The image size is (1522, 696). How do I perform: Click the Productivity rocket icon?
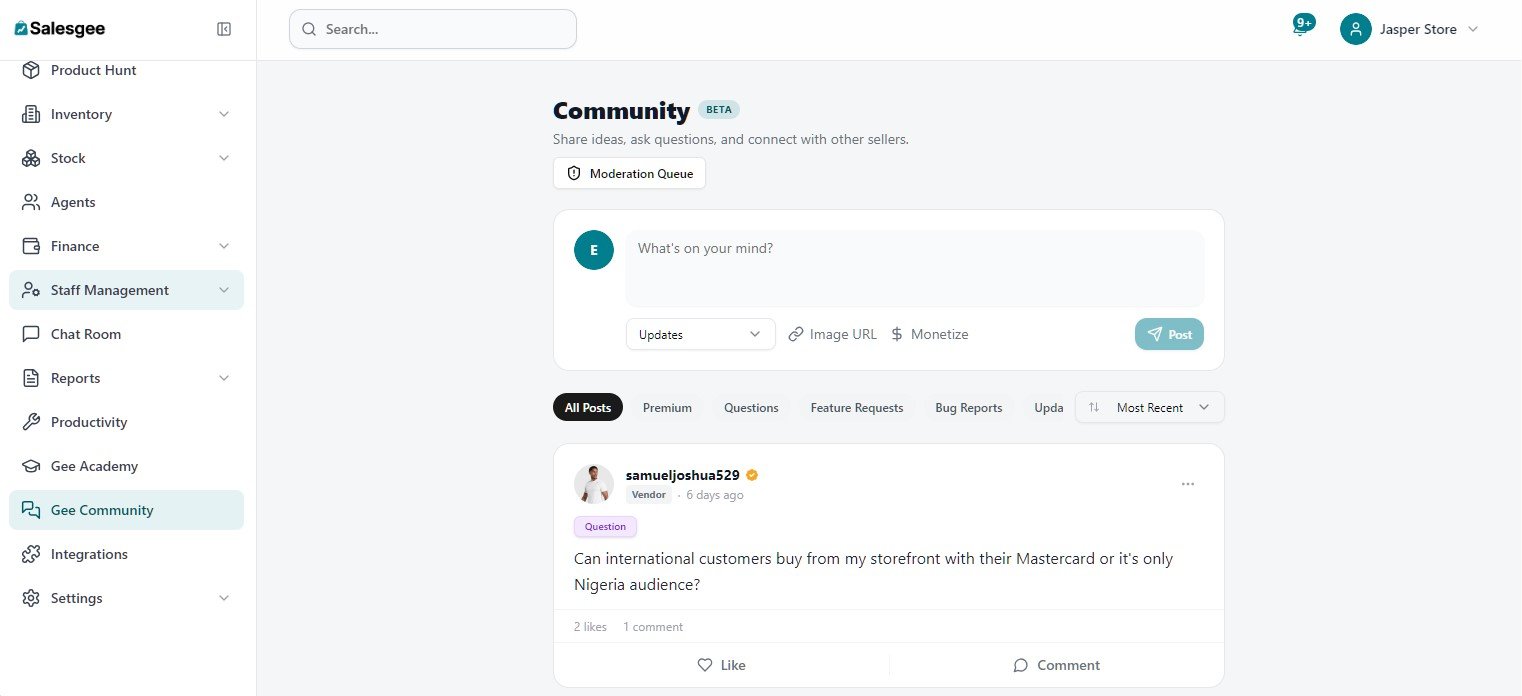click(31, 422)
